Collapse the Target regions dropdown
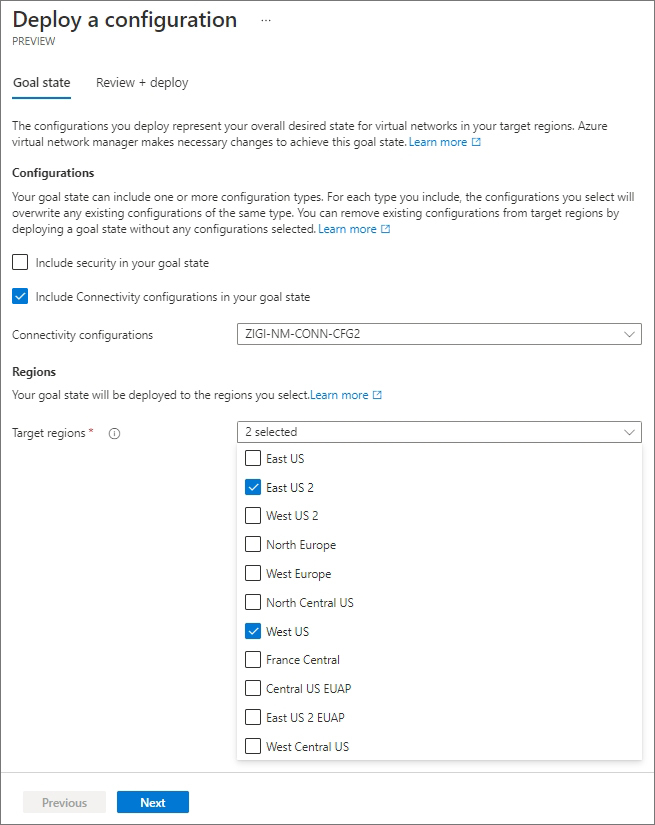The image size is (655, 825). [439, 432]
